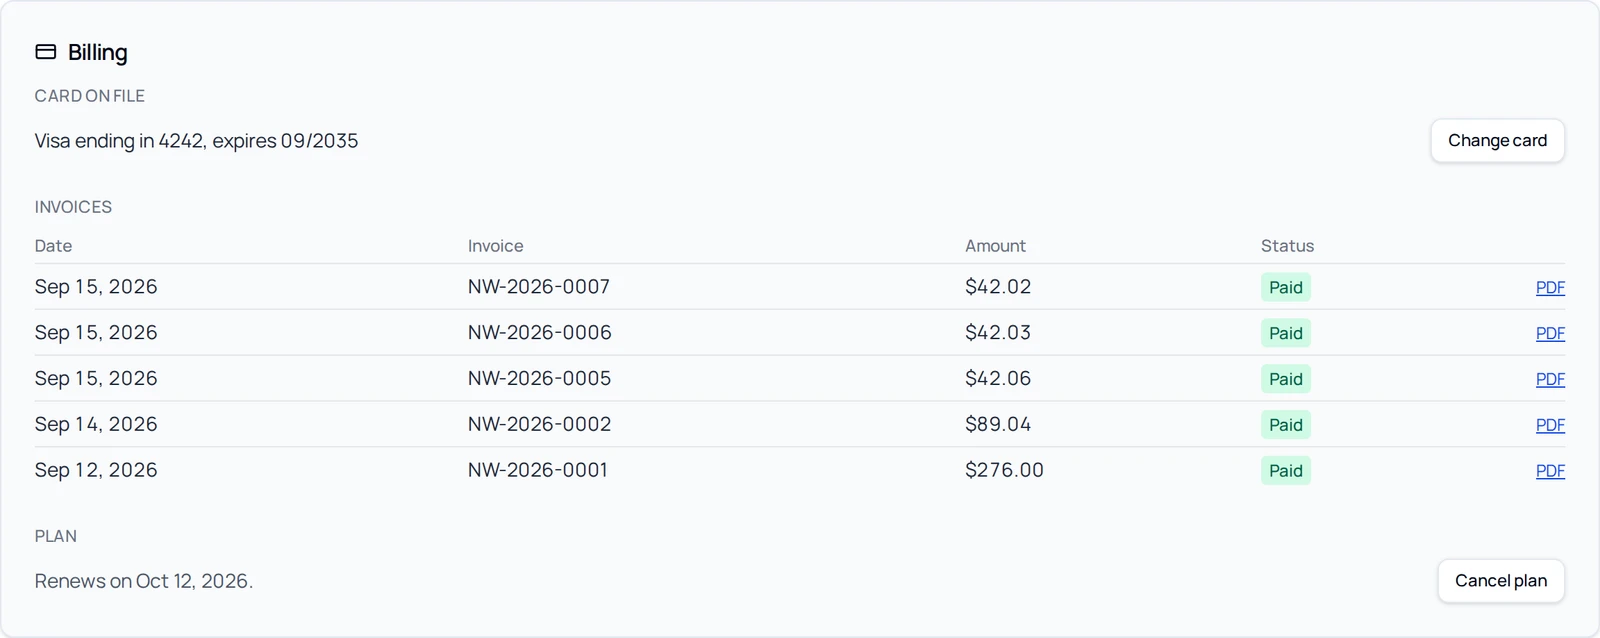
Task: Click the Change card button
Action: point(1497,141)
